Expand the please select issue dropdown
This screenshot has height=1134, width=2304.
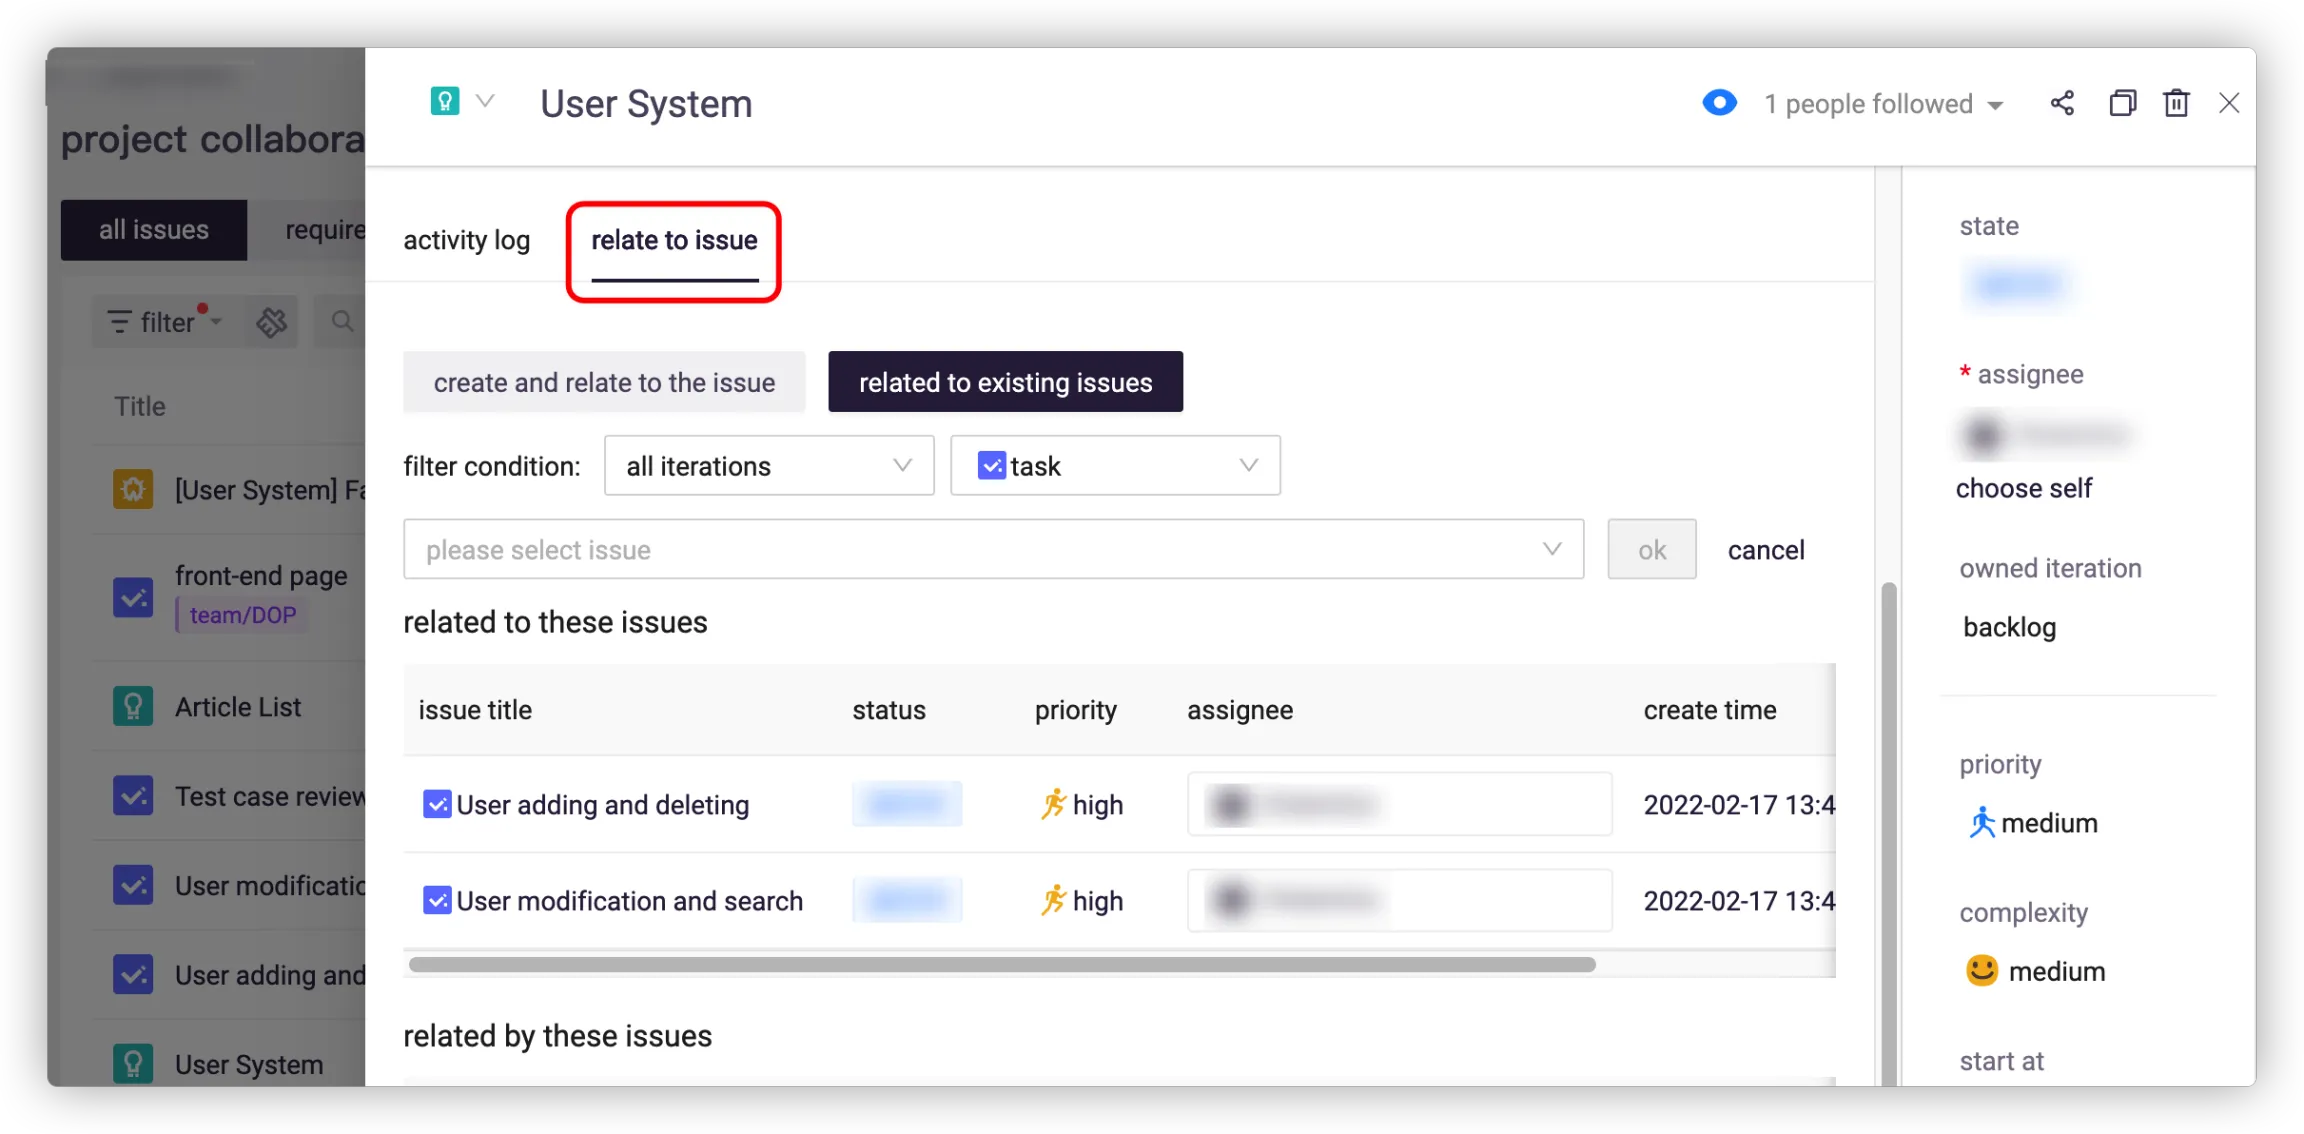coord(992,549)
